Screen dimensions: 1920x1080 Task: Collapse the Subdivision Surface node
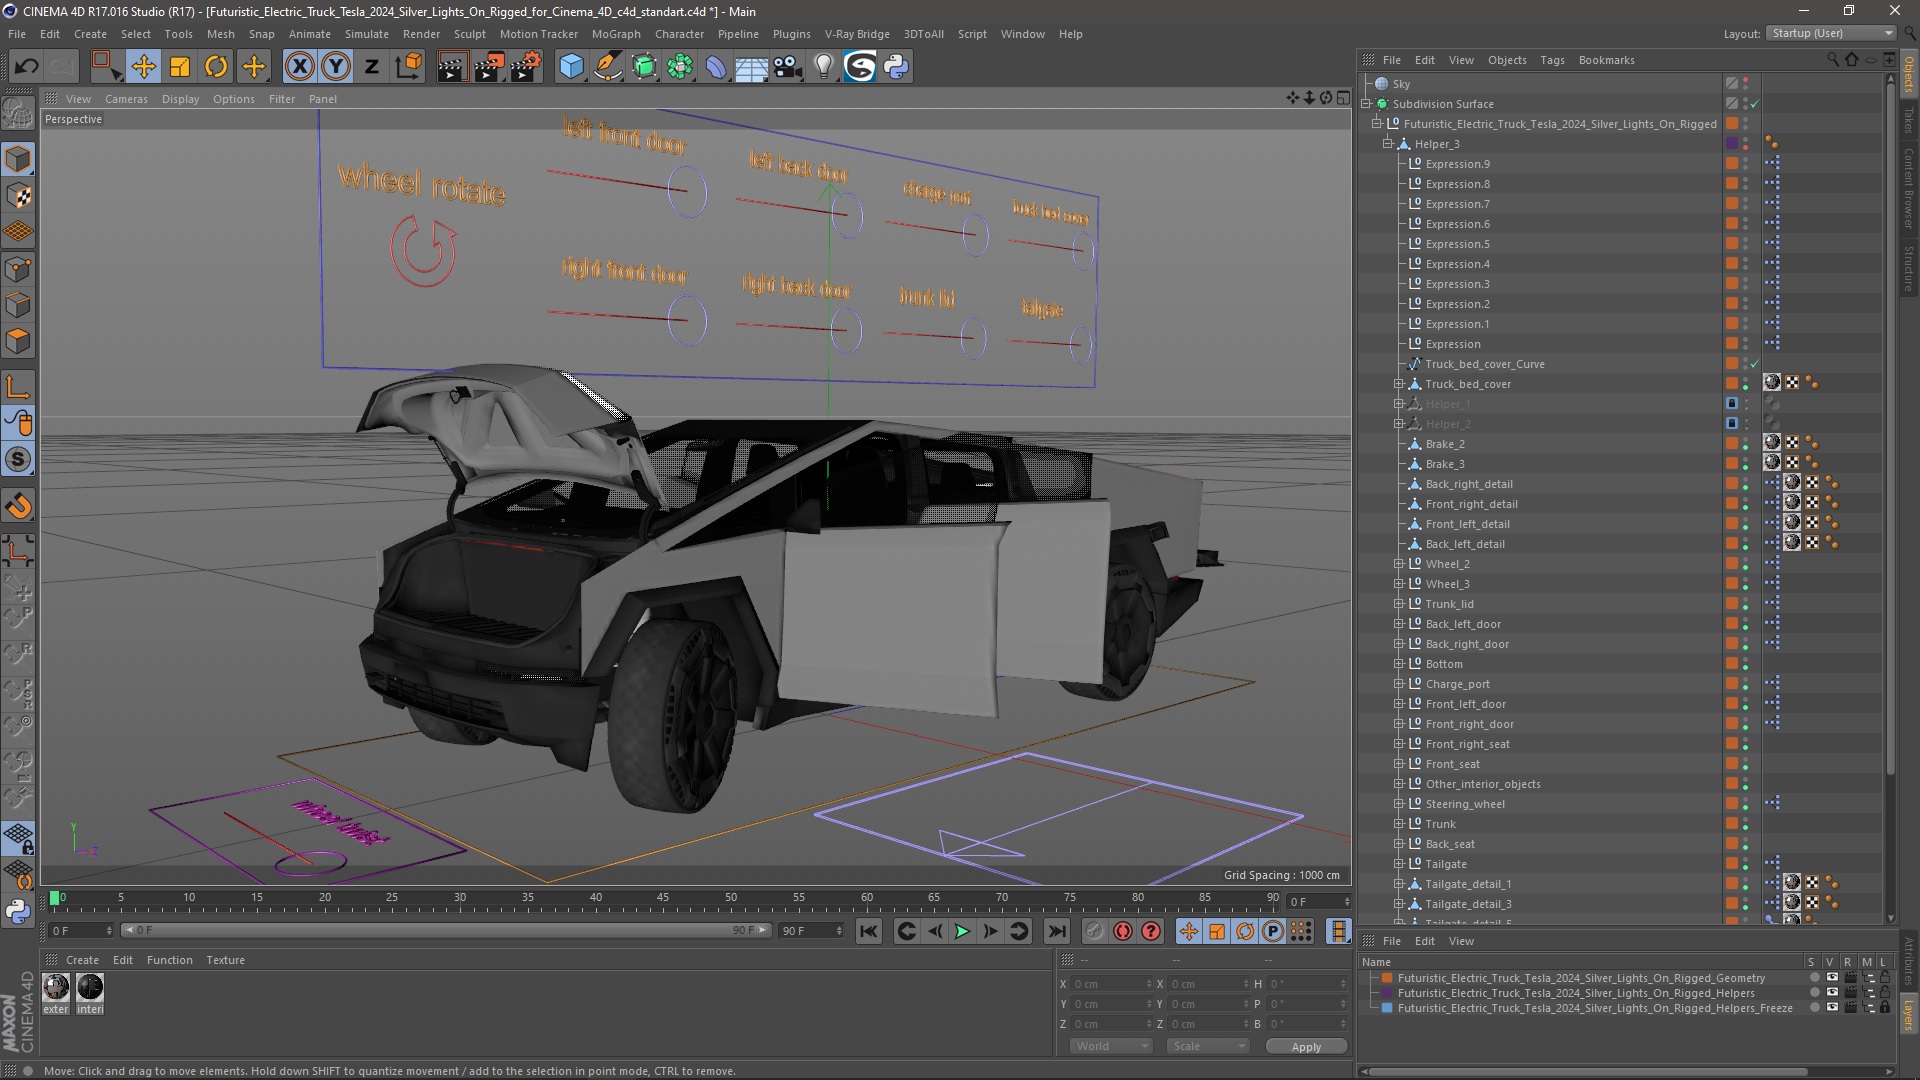tap(1366, 104)
